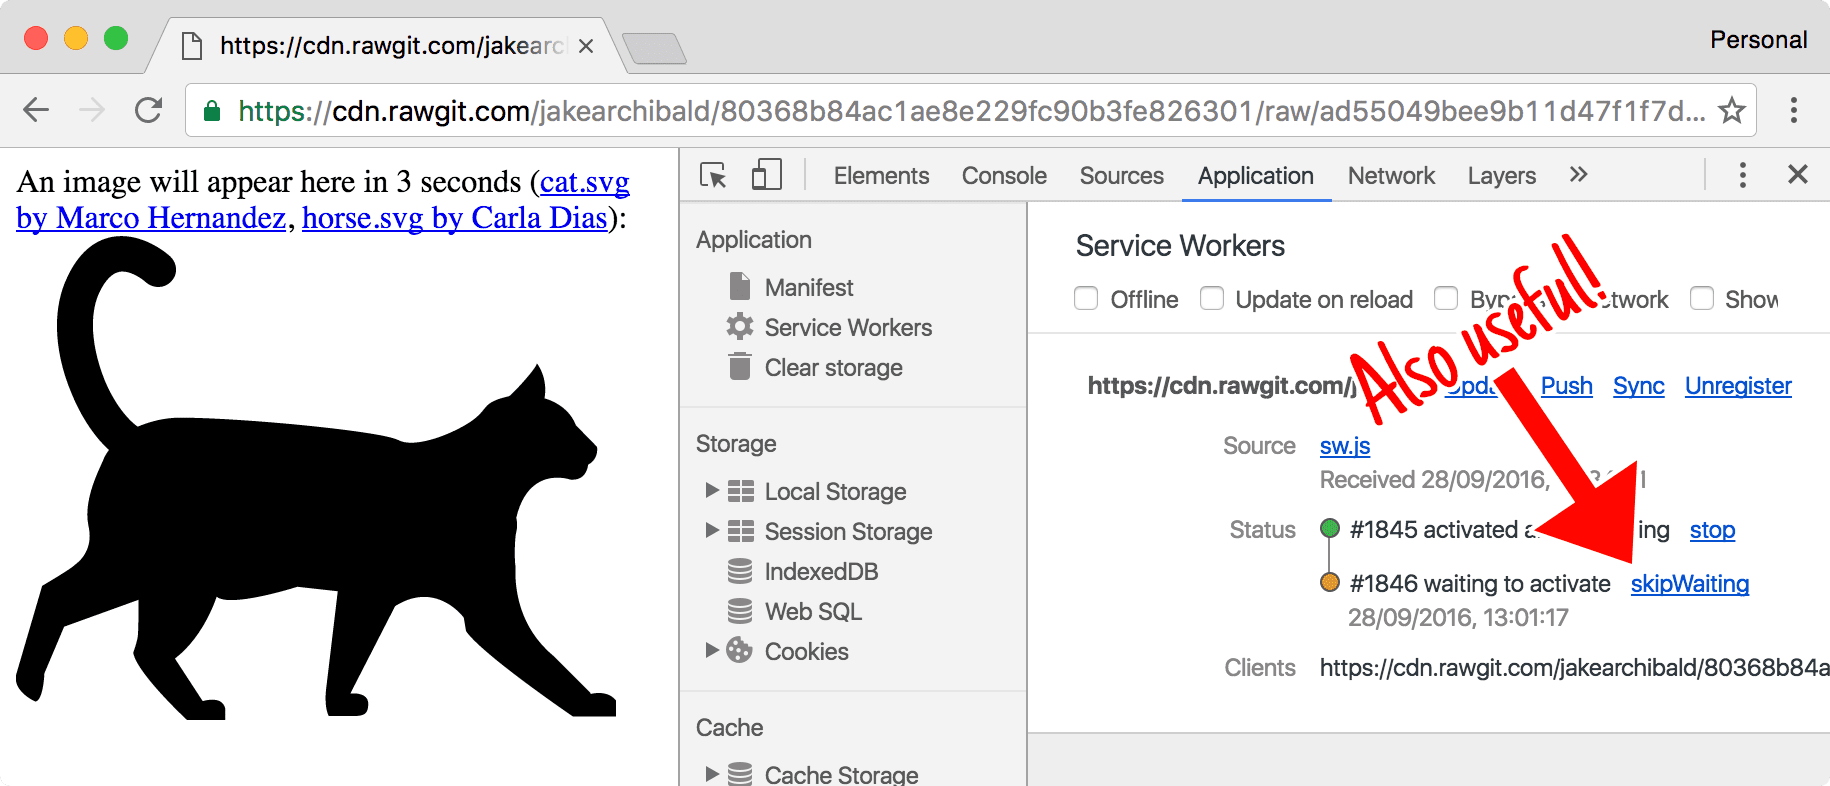Enable the Offline checkbox

[1086, 299]
